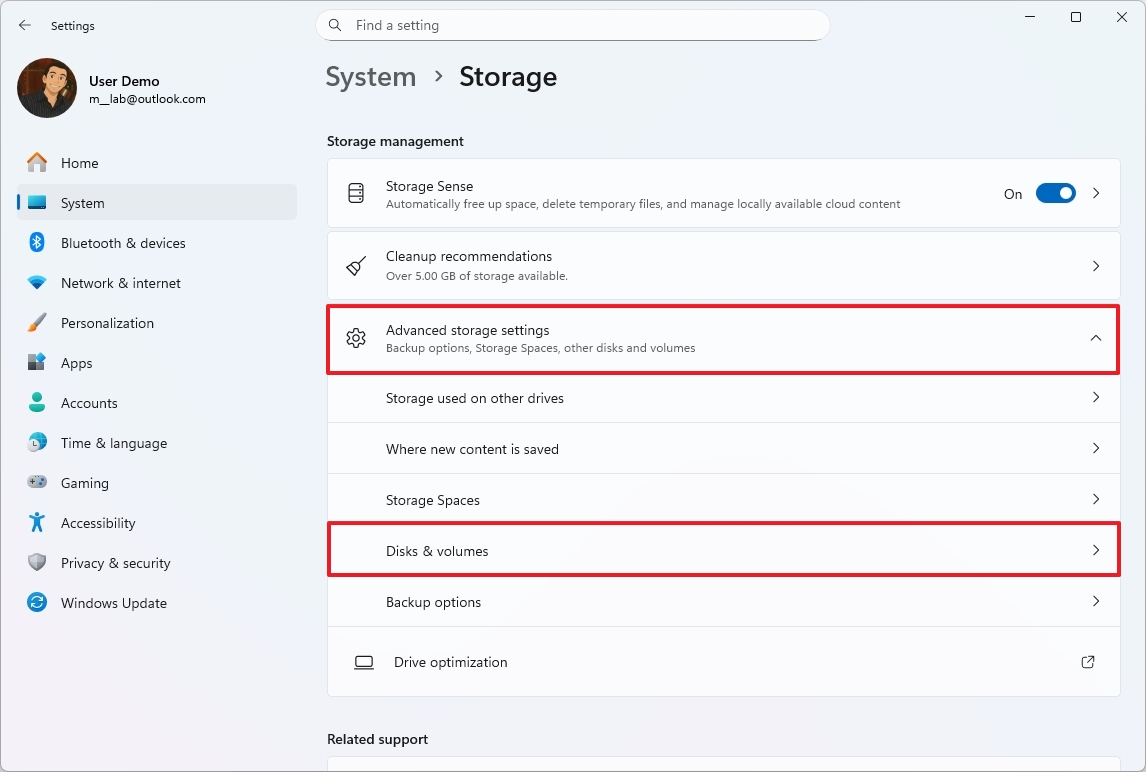Open the Personalization brush icon
Screen dimensions: 1146x772
coord(36,323)
